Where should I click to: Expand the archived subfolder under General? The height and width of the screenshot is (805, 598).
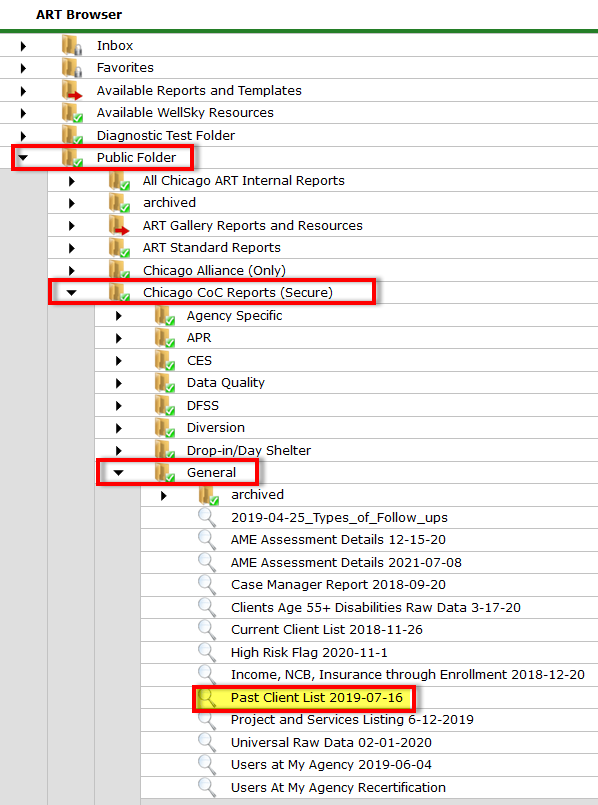163,495
